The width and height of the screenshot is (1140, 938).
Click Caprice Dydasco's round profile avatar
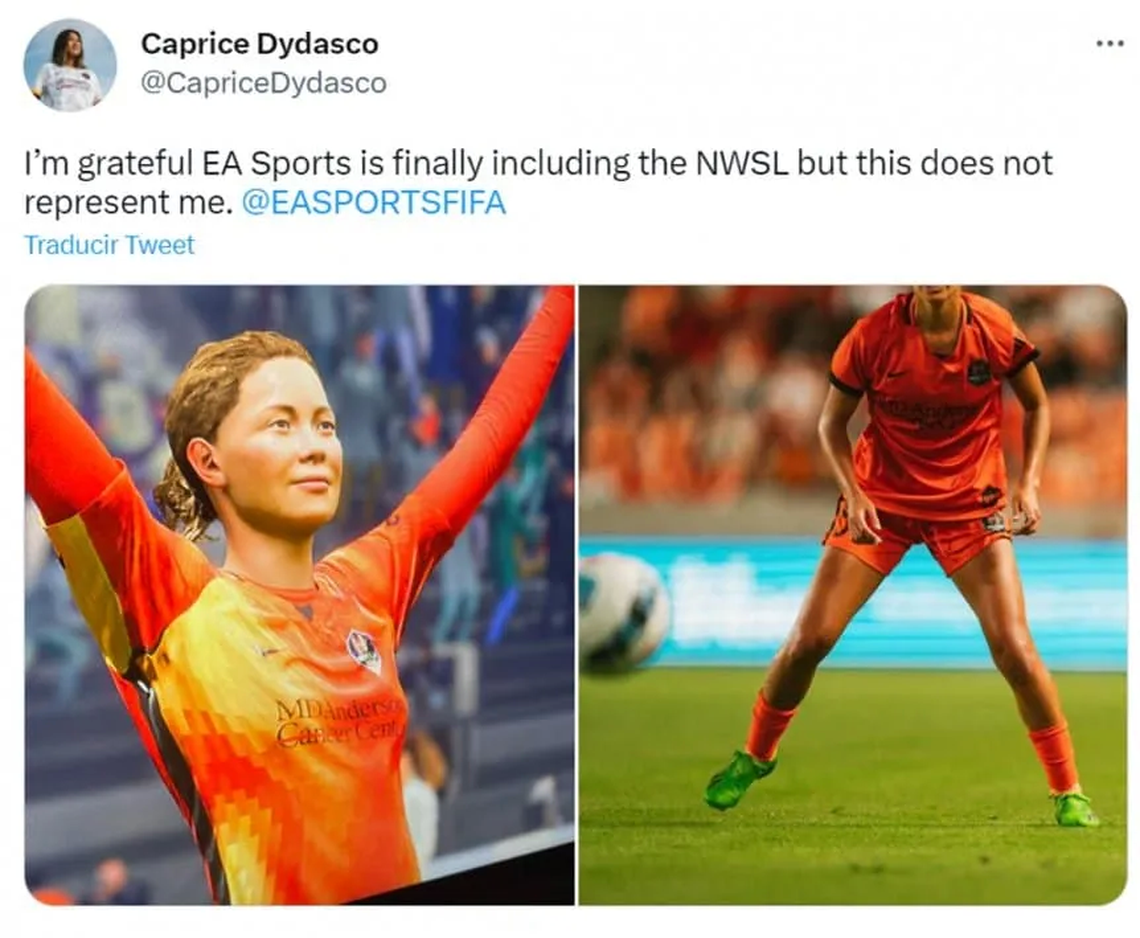70,65
